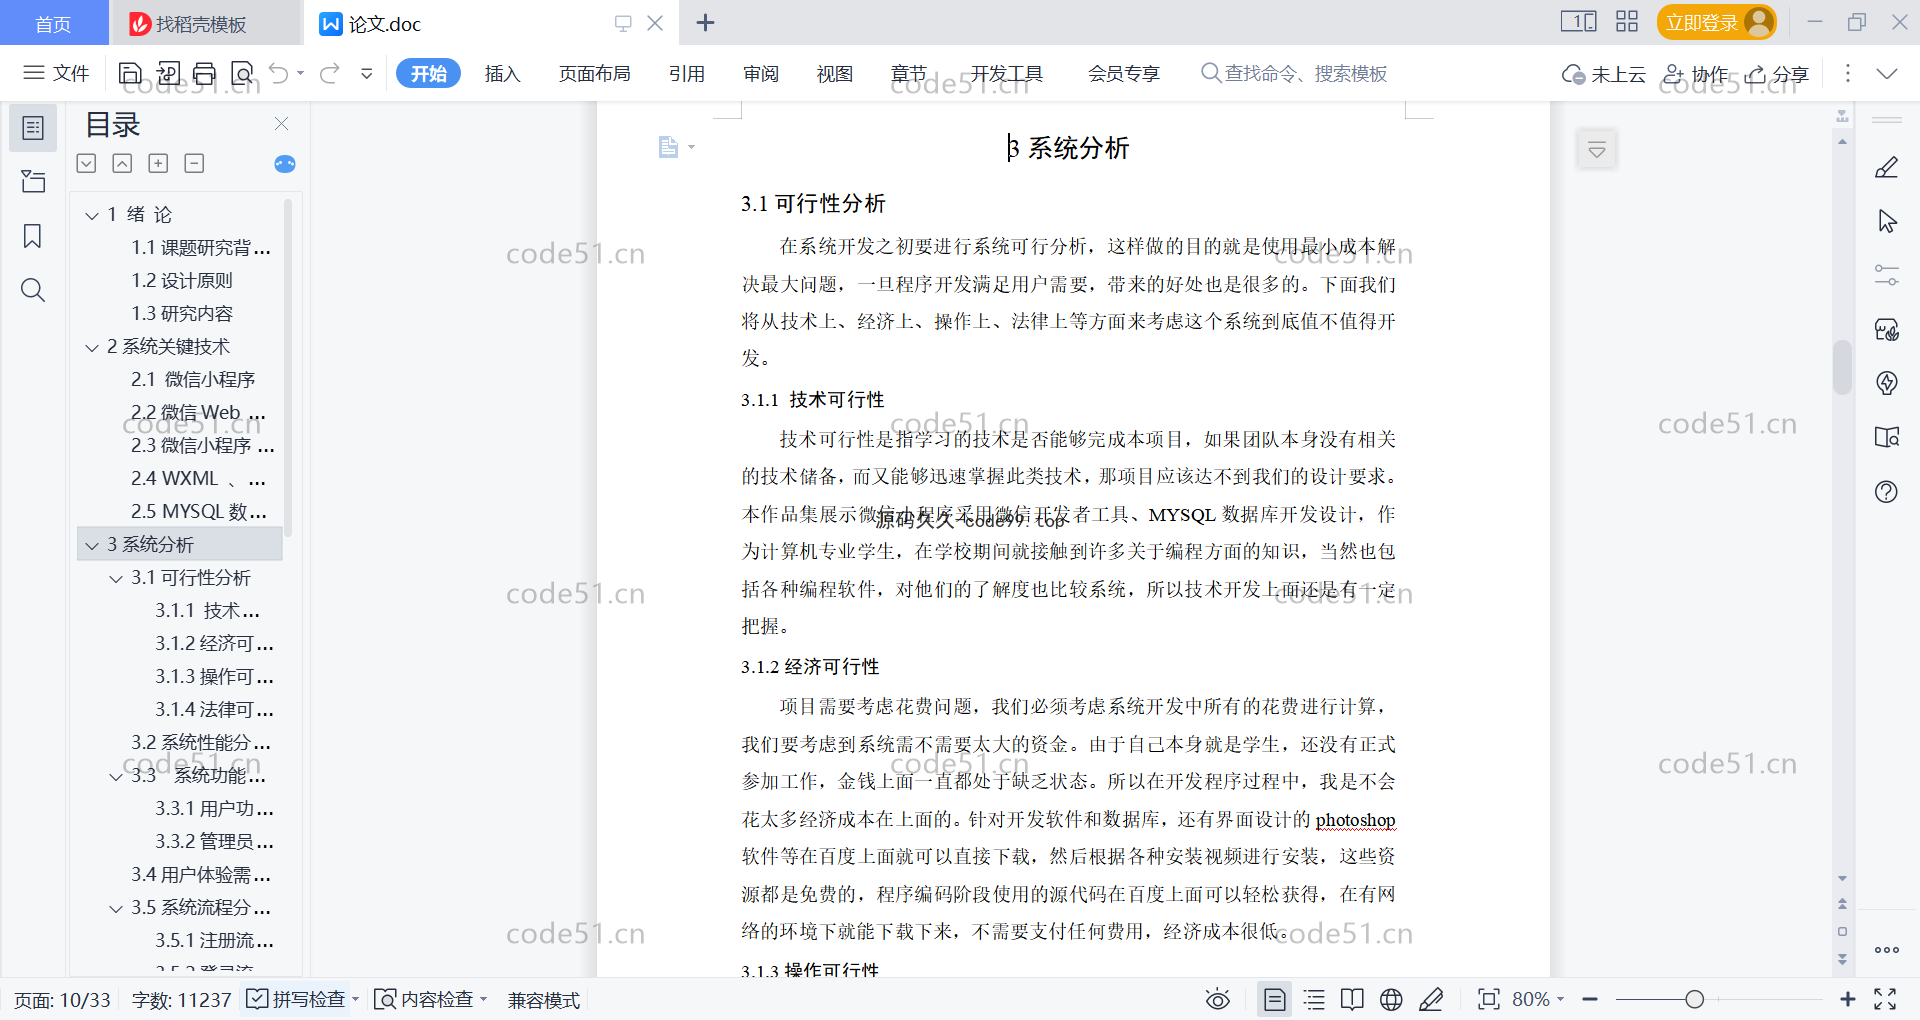This screenshot has height=1020, width=1920.
Task: Switch to reading layout view
Action: (1352, 999)
